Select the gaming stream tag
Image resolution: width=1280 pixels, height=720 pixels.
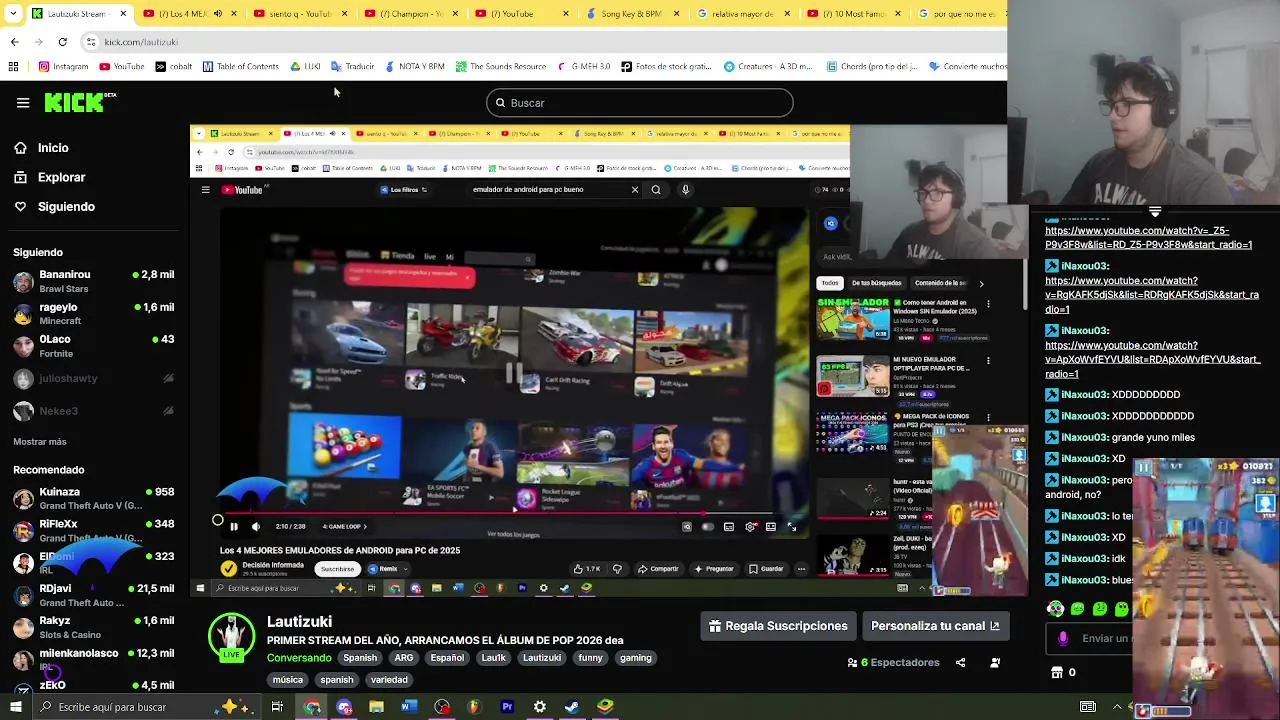tap(636, 658)
